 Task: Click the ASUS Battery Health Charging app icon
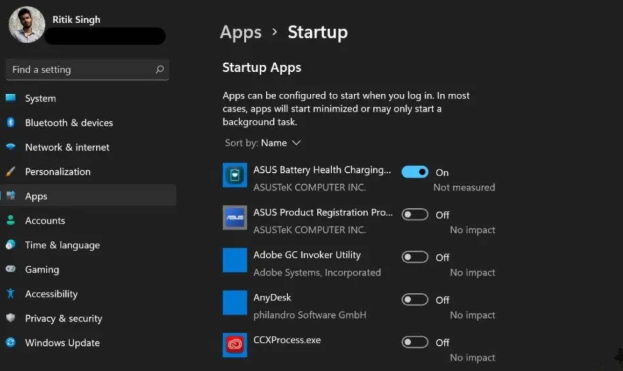(x=234, y=175)
